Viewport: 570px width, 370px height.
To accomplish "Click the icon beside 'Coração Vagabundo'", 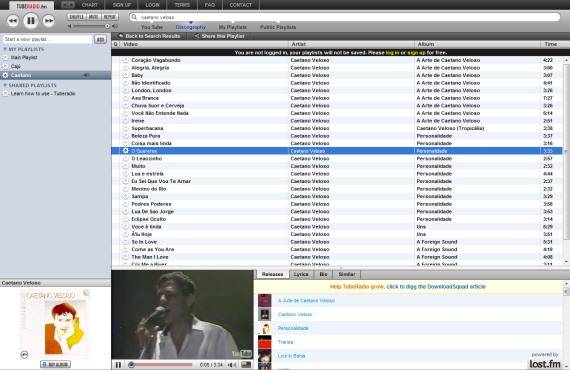I will tap(125, 60).
